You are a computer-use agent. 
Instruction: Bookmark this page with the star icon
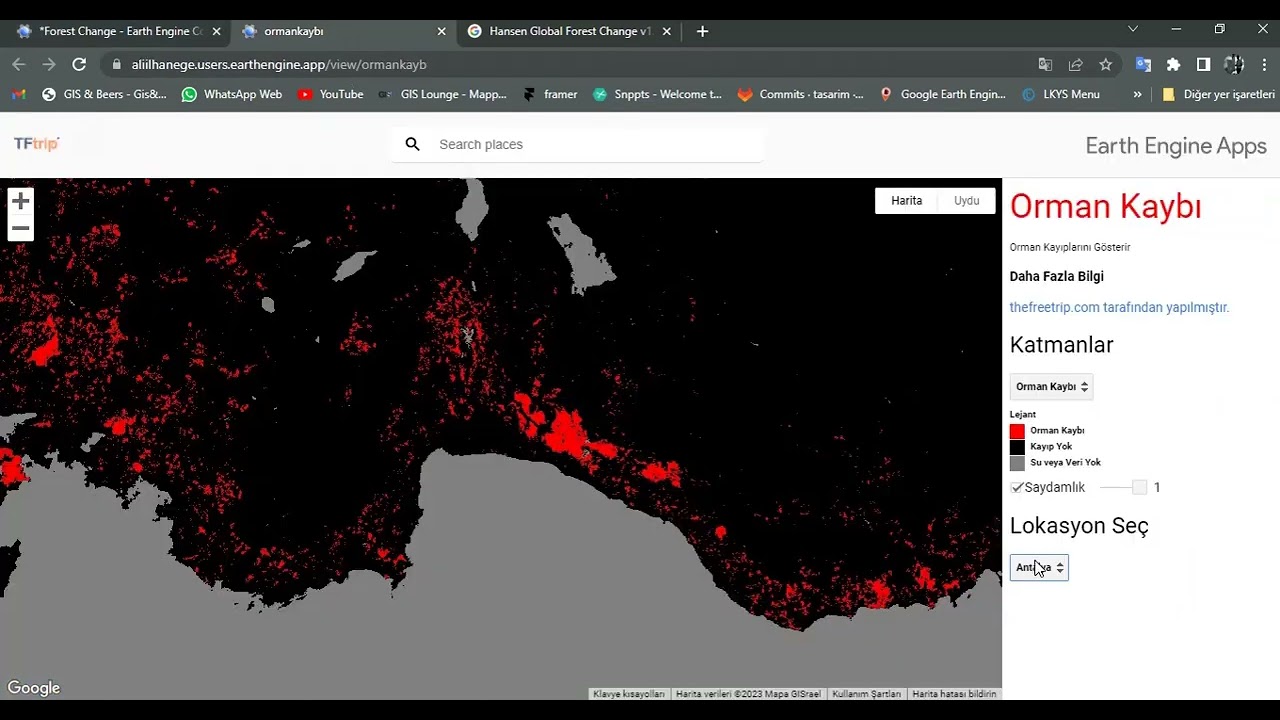1105,64
